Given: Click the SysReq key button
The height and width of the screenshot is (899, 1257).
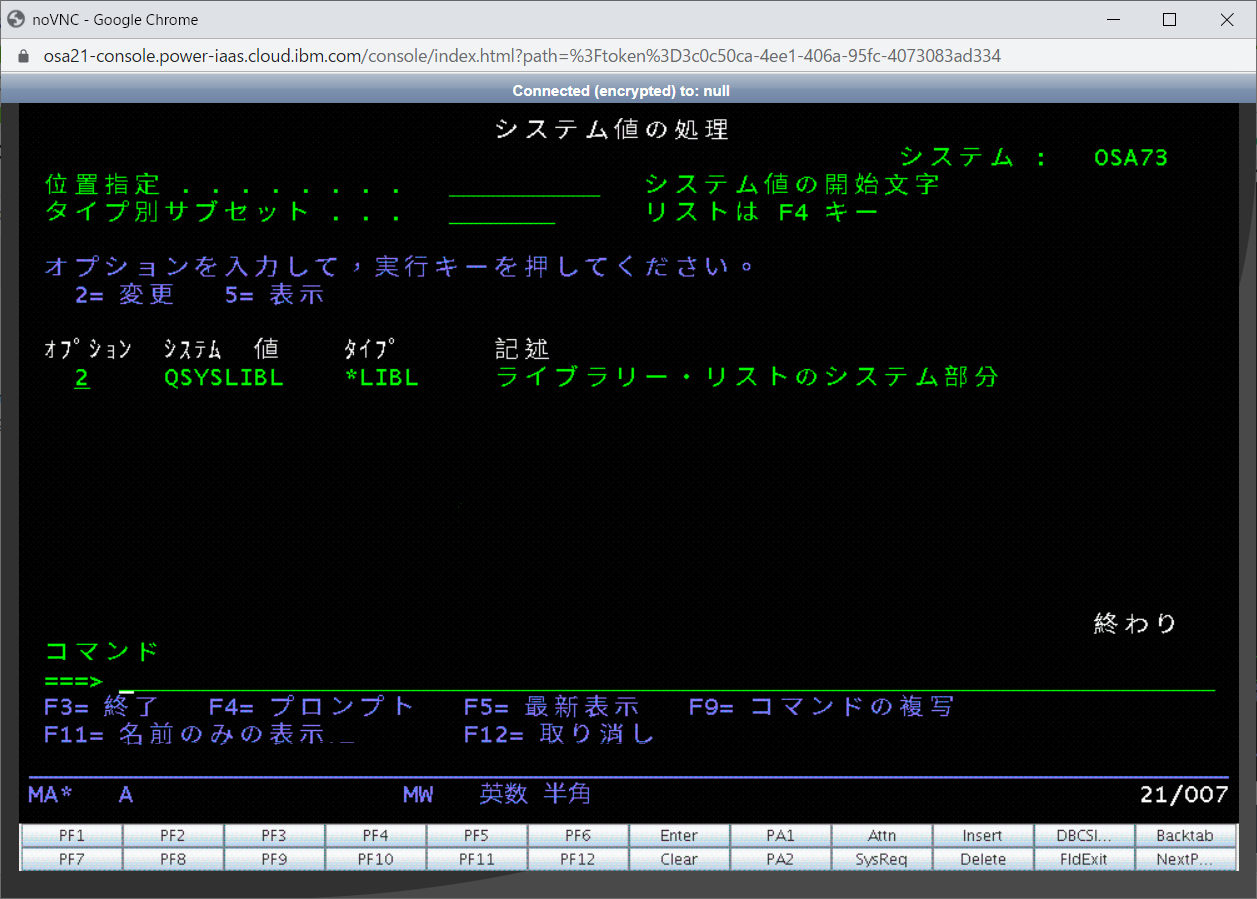Looking at the screenshot, I should pyautogui.click(x=882, y=859).
